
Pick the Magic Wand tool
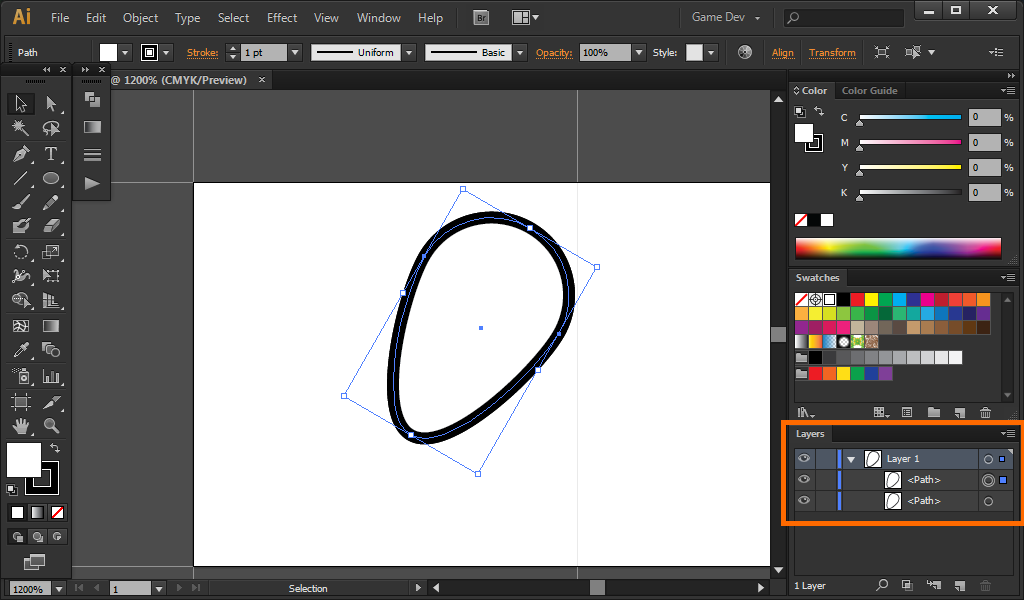click(20, 128)
